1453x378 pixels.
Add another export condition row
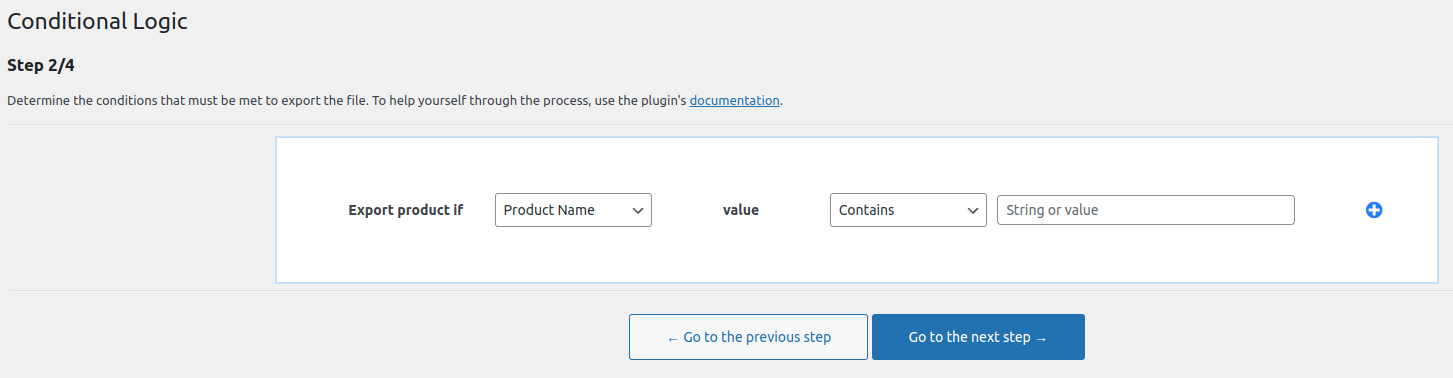1374,210
